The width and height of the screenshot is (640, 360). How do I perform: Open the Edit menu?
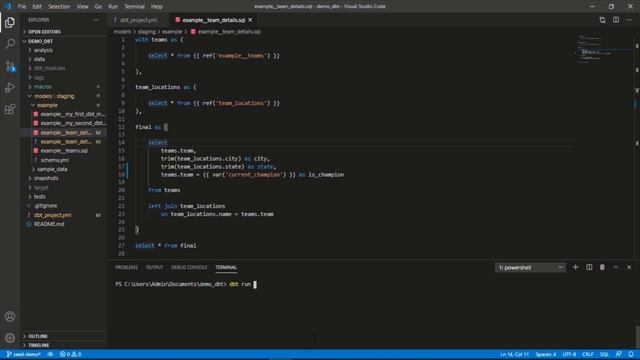point(37,7)
